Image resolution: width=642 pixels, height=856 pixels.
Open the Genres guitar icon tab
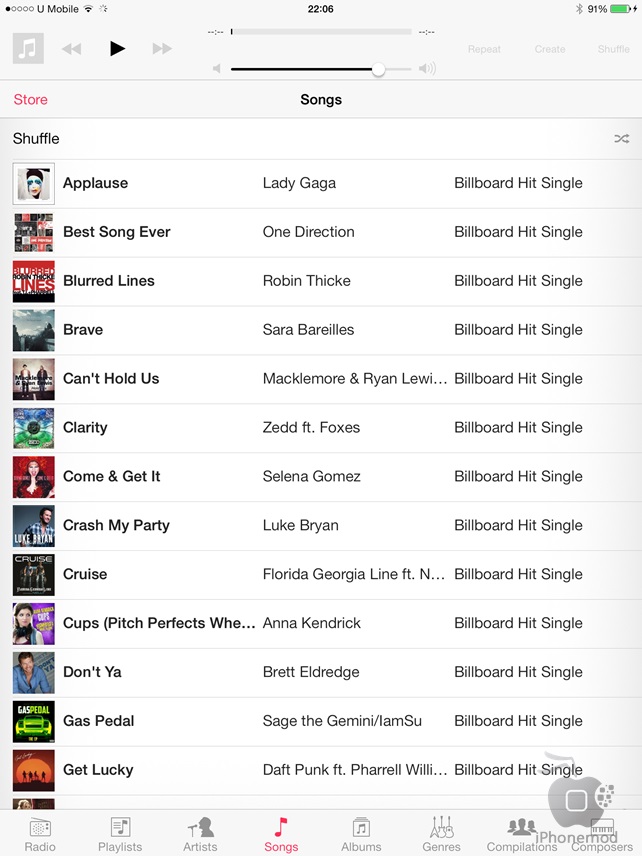[x=441, y=834]
